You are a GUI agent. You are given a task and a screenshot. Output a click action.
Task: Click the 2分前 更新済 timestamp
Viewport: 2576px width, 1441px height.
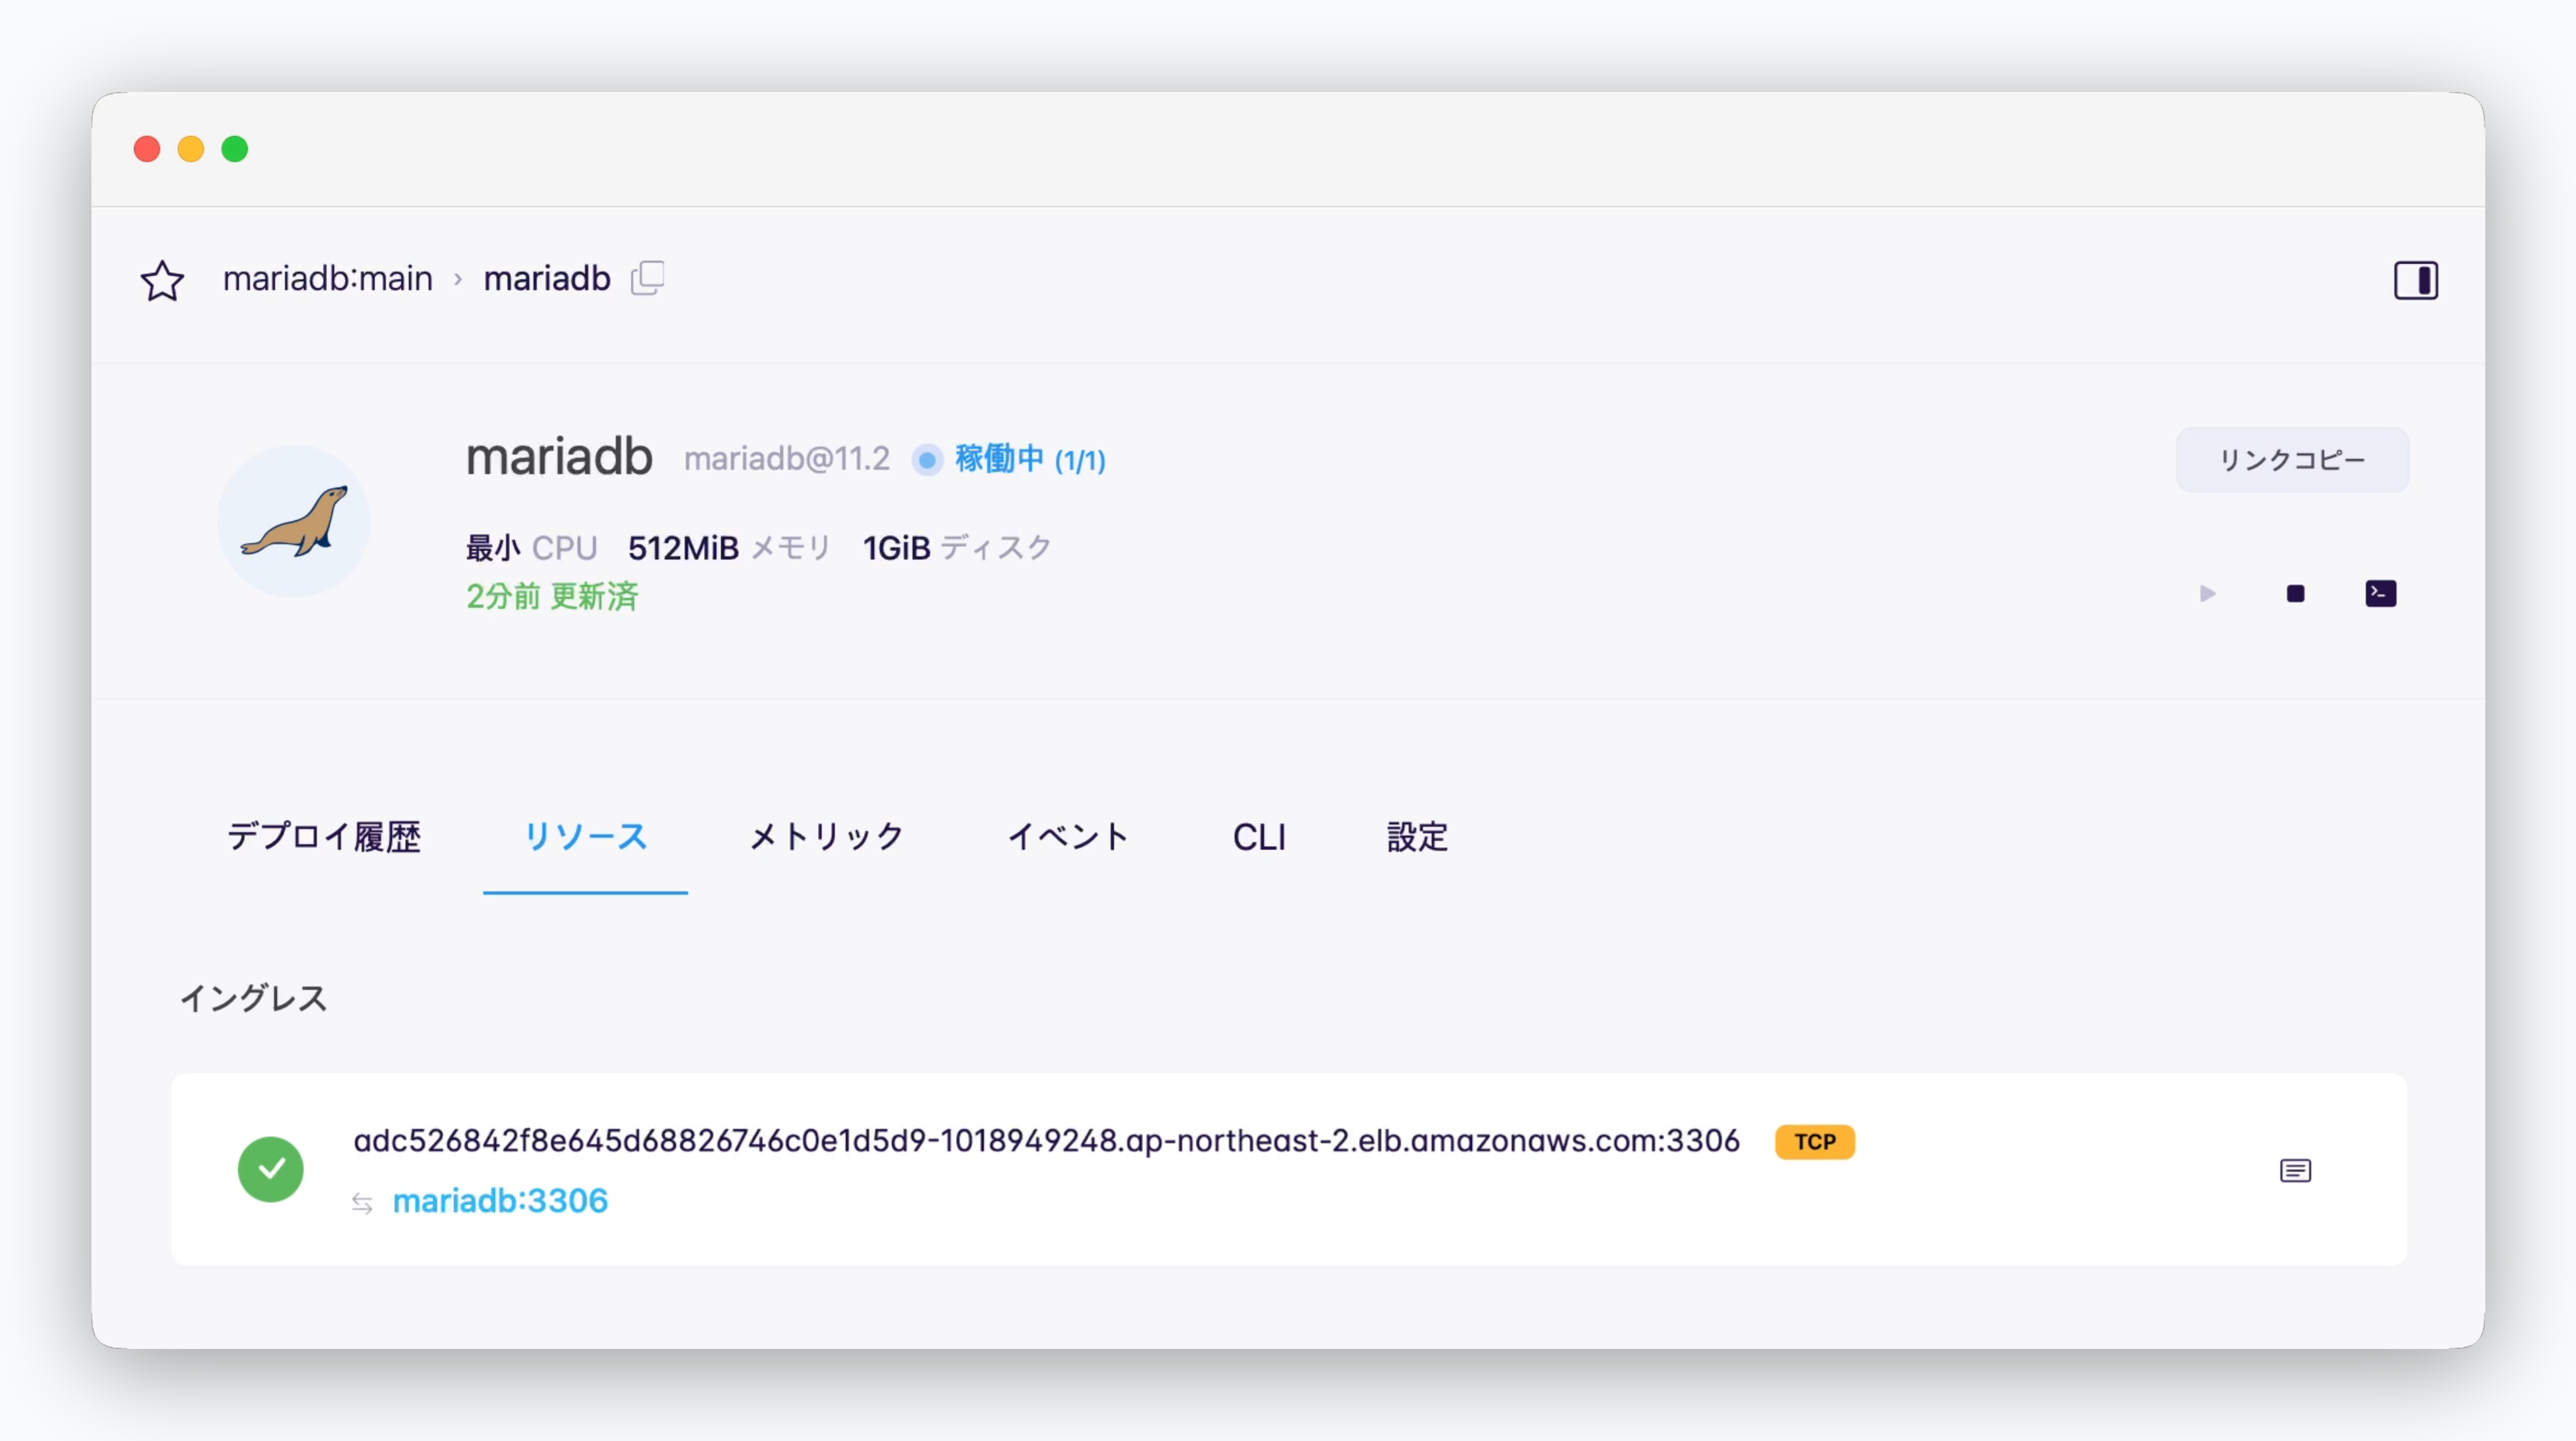click(552, 597)
